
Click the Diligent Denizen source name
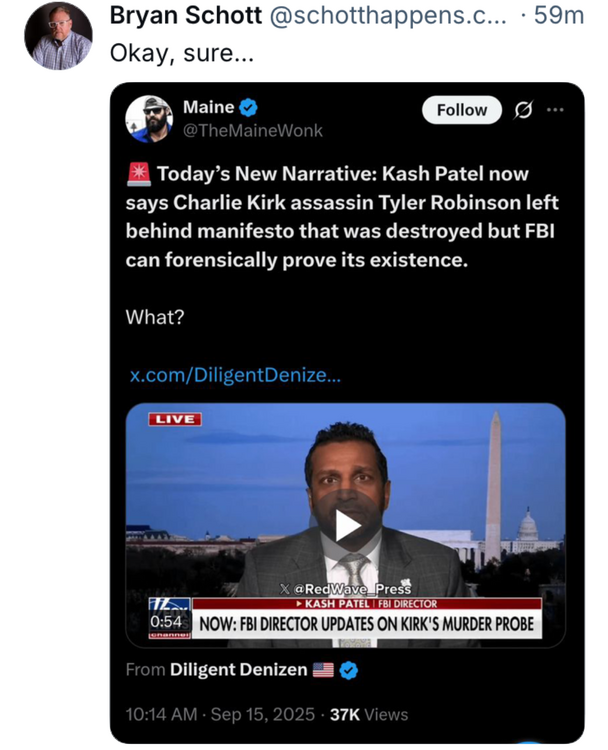(x=239, y=669)
